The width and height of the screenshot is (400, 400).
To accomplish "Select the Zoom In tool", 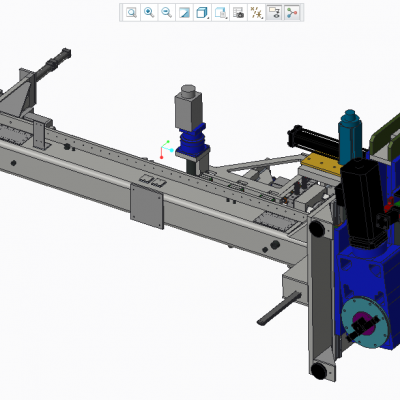I will coord(149,13).
